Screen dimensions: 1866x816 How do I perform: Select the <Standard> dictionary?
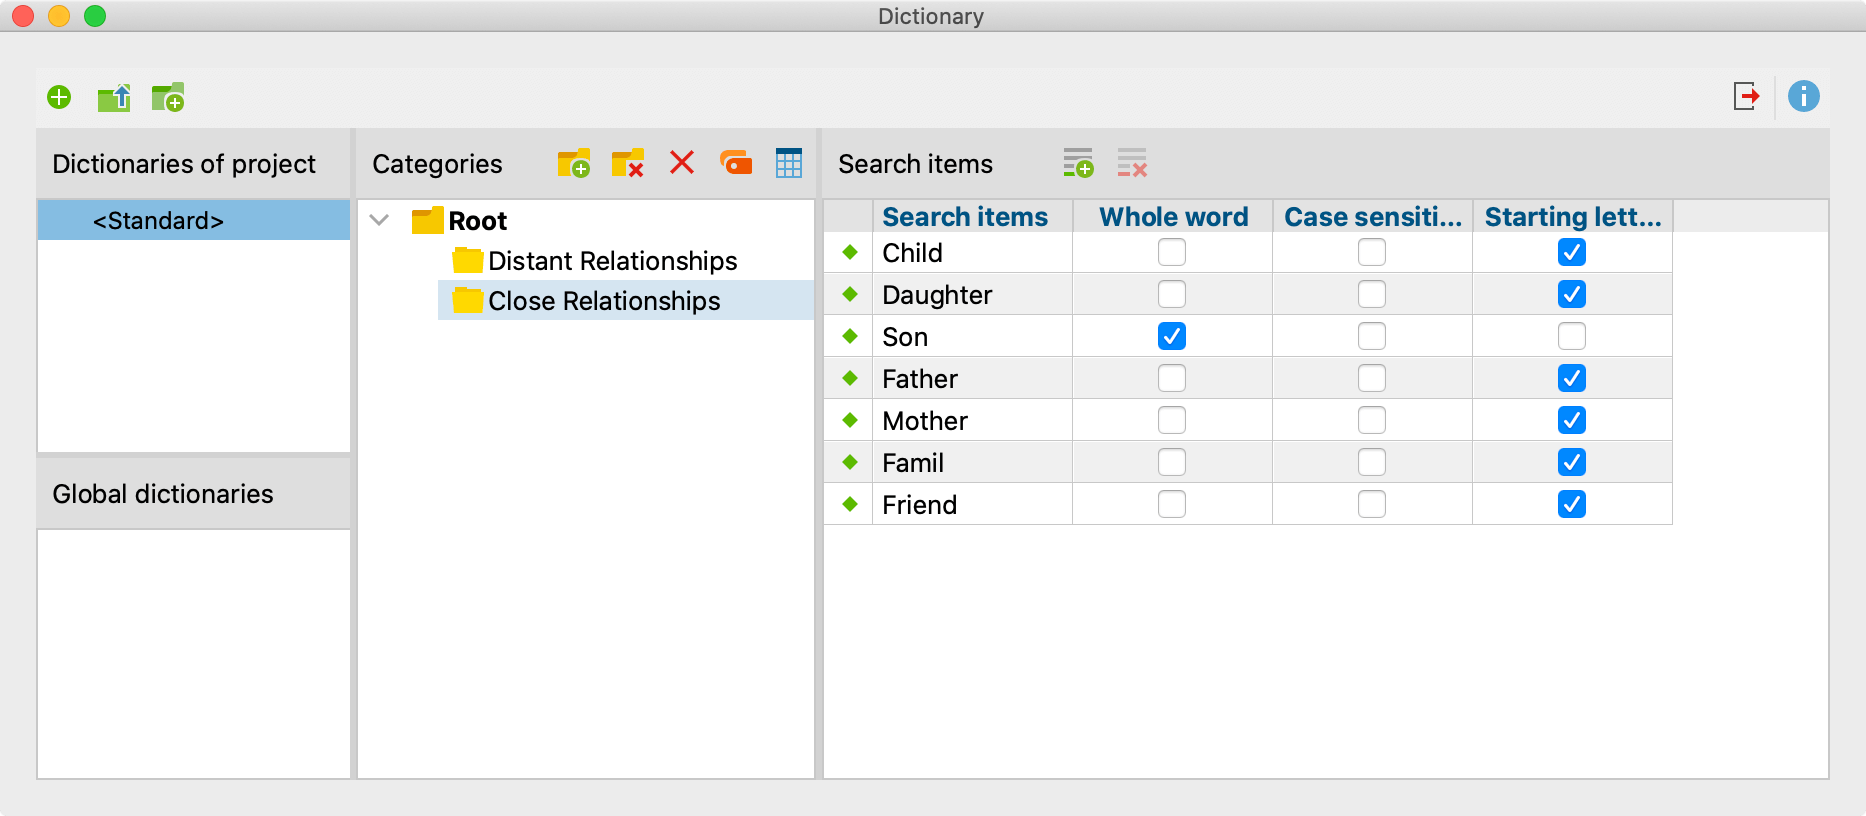(x=194, y=220)
